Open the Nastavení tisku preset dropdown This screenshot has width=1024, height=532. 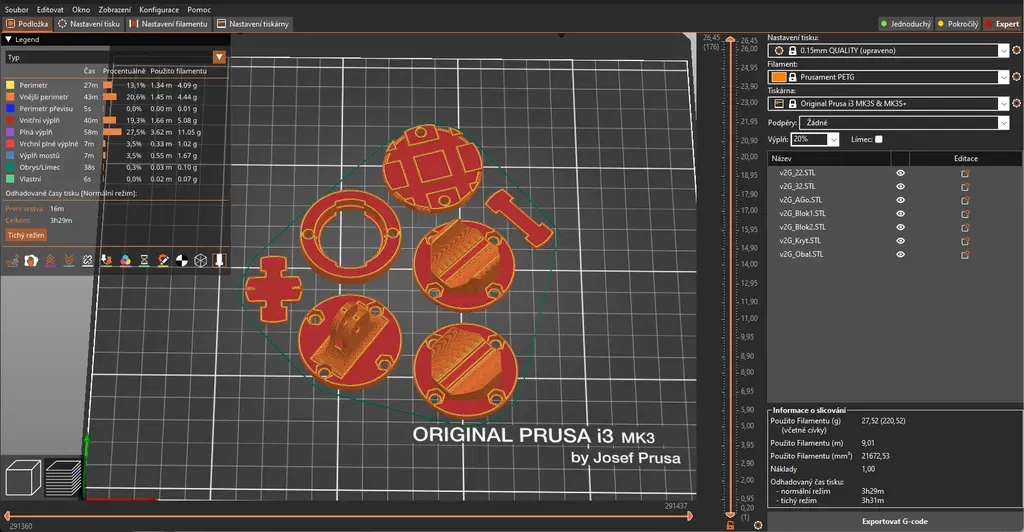[888, 50]
